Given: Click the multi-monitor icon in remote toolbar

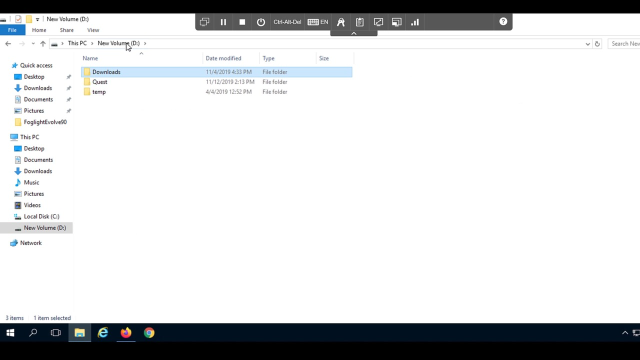Looking at the screenshot, I should tap(397, 22).
